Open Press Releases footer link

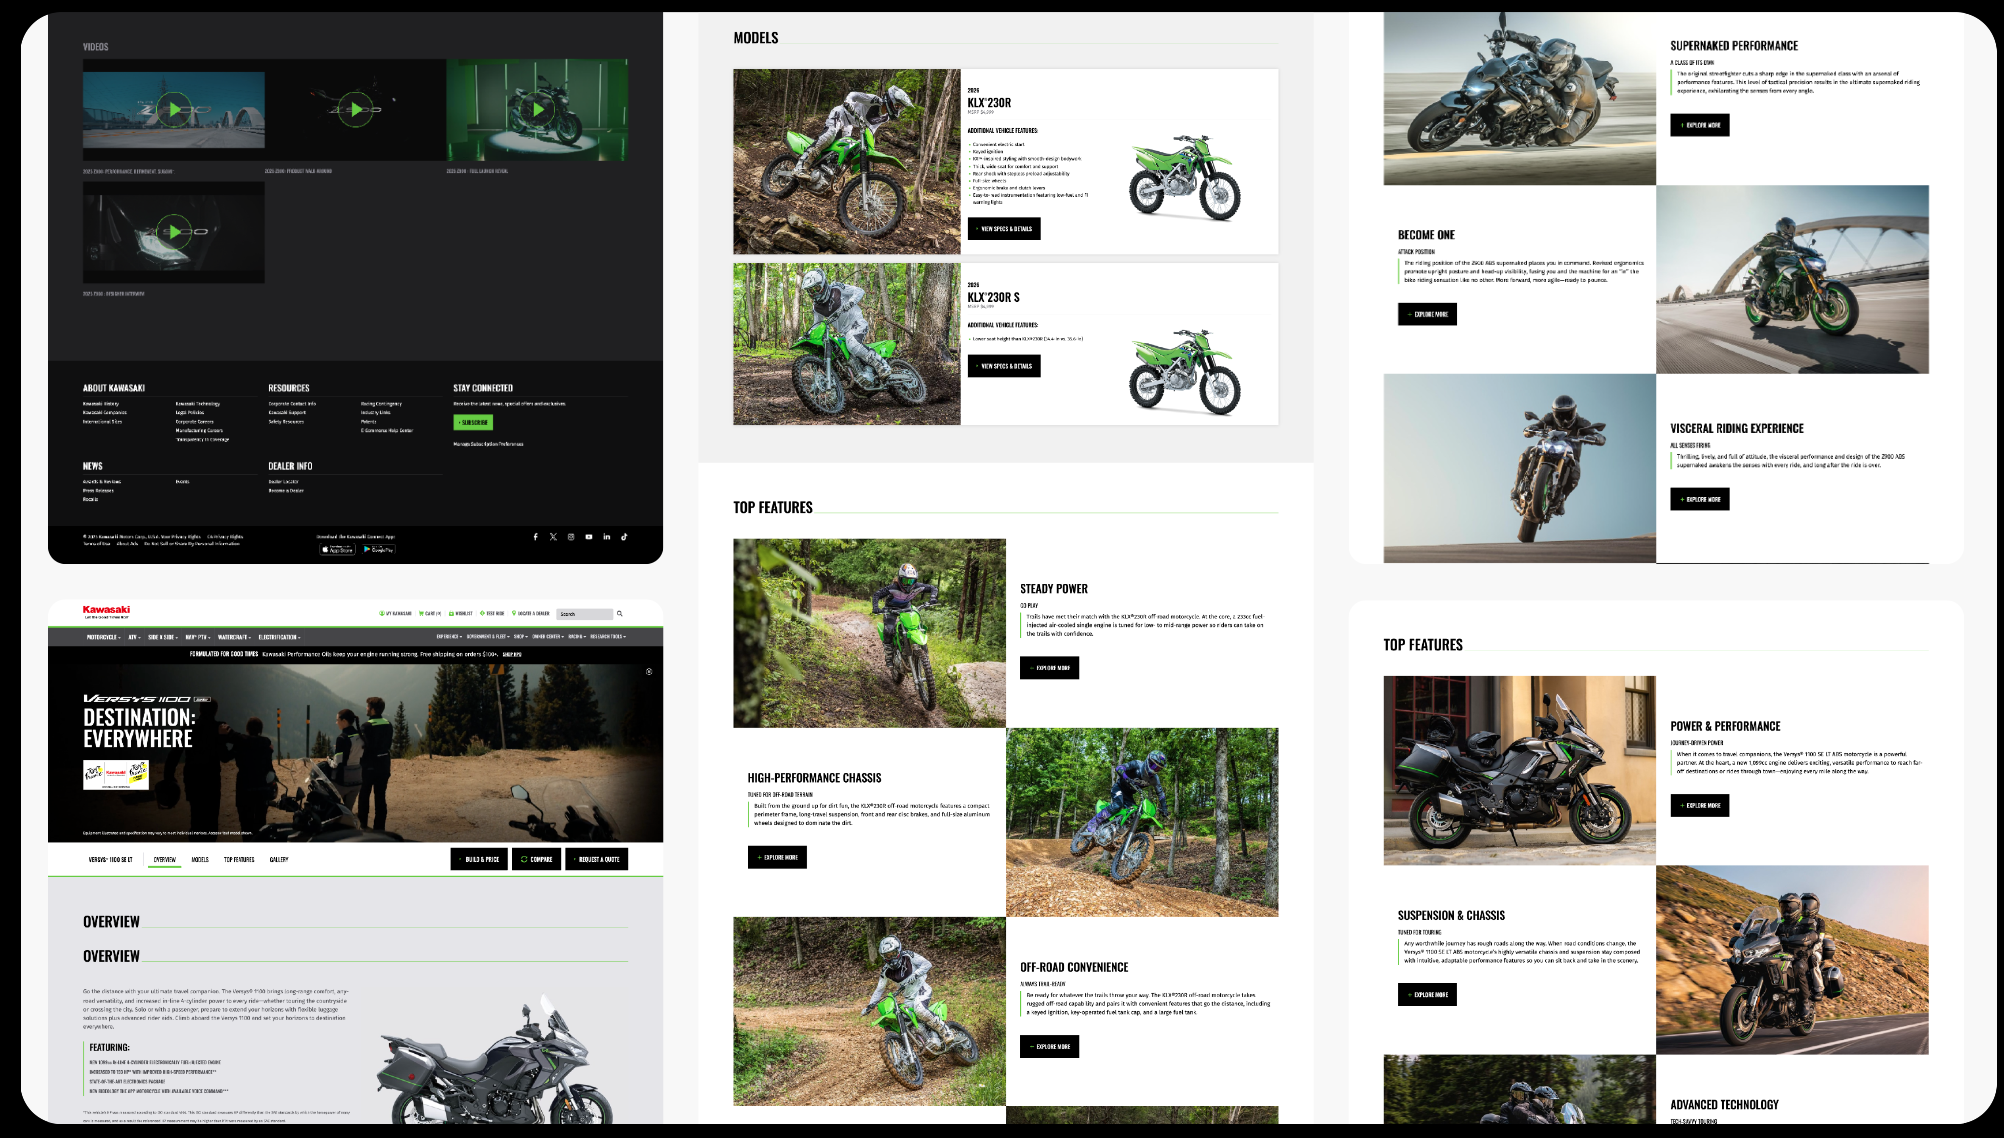(x=98, y=490)
